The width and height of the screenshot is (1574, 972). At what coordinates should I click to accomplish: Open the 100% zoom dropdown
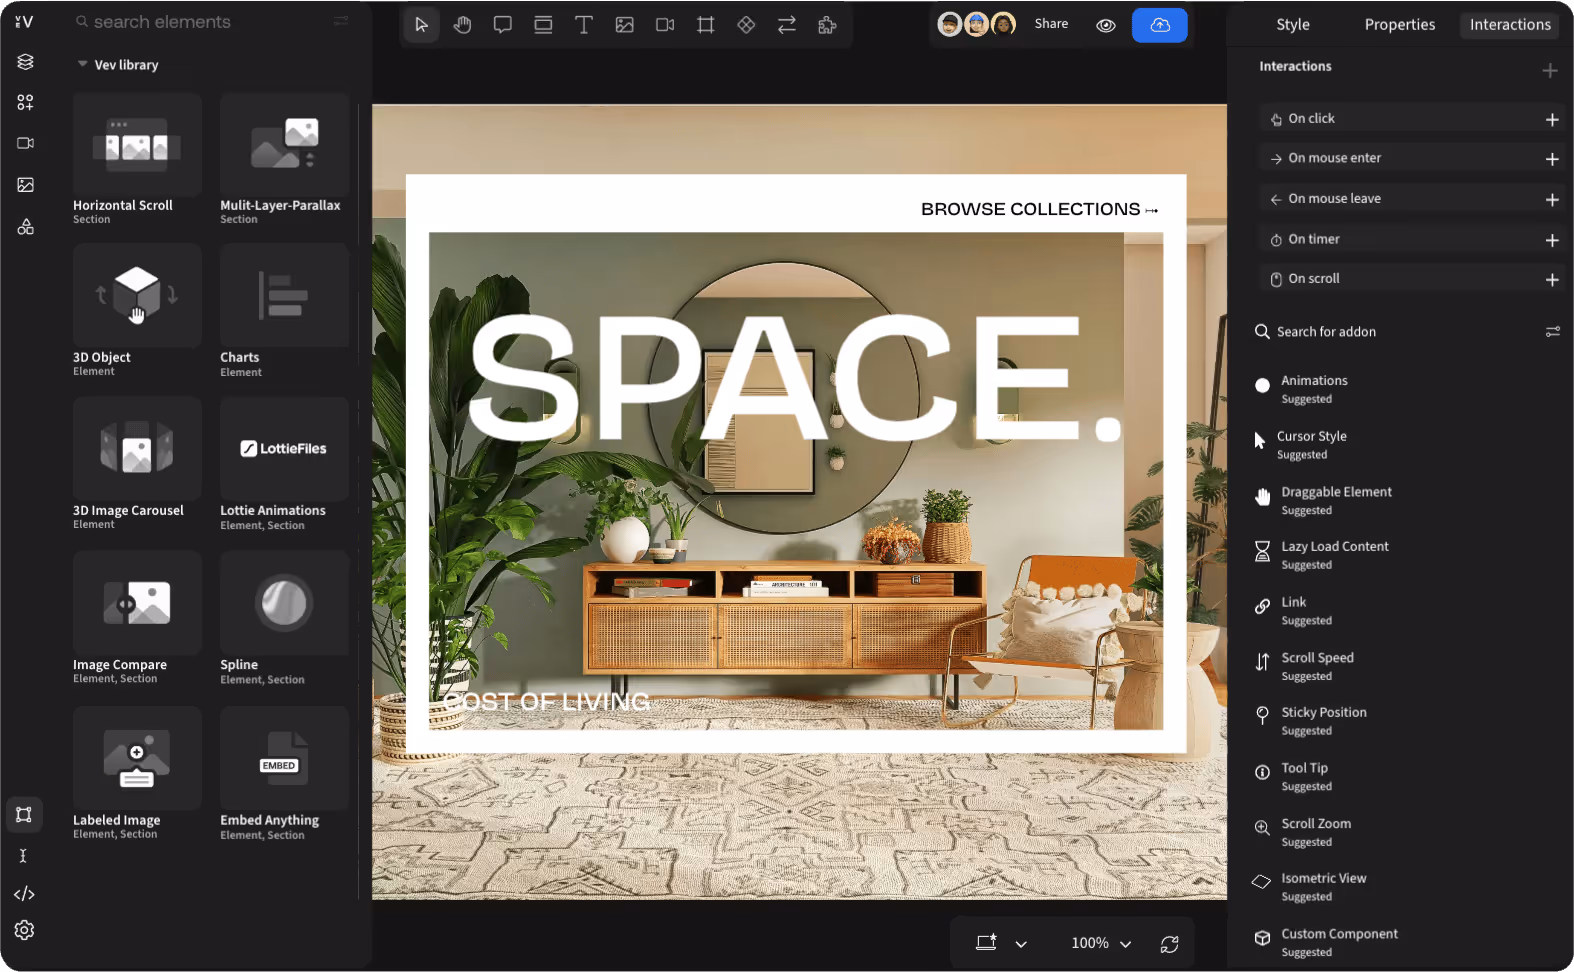(x=1101, y=943)
